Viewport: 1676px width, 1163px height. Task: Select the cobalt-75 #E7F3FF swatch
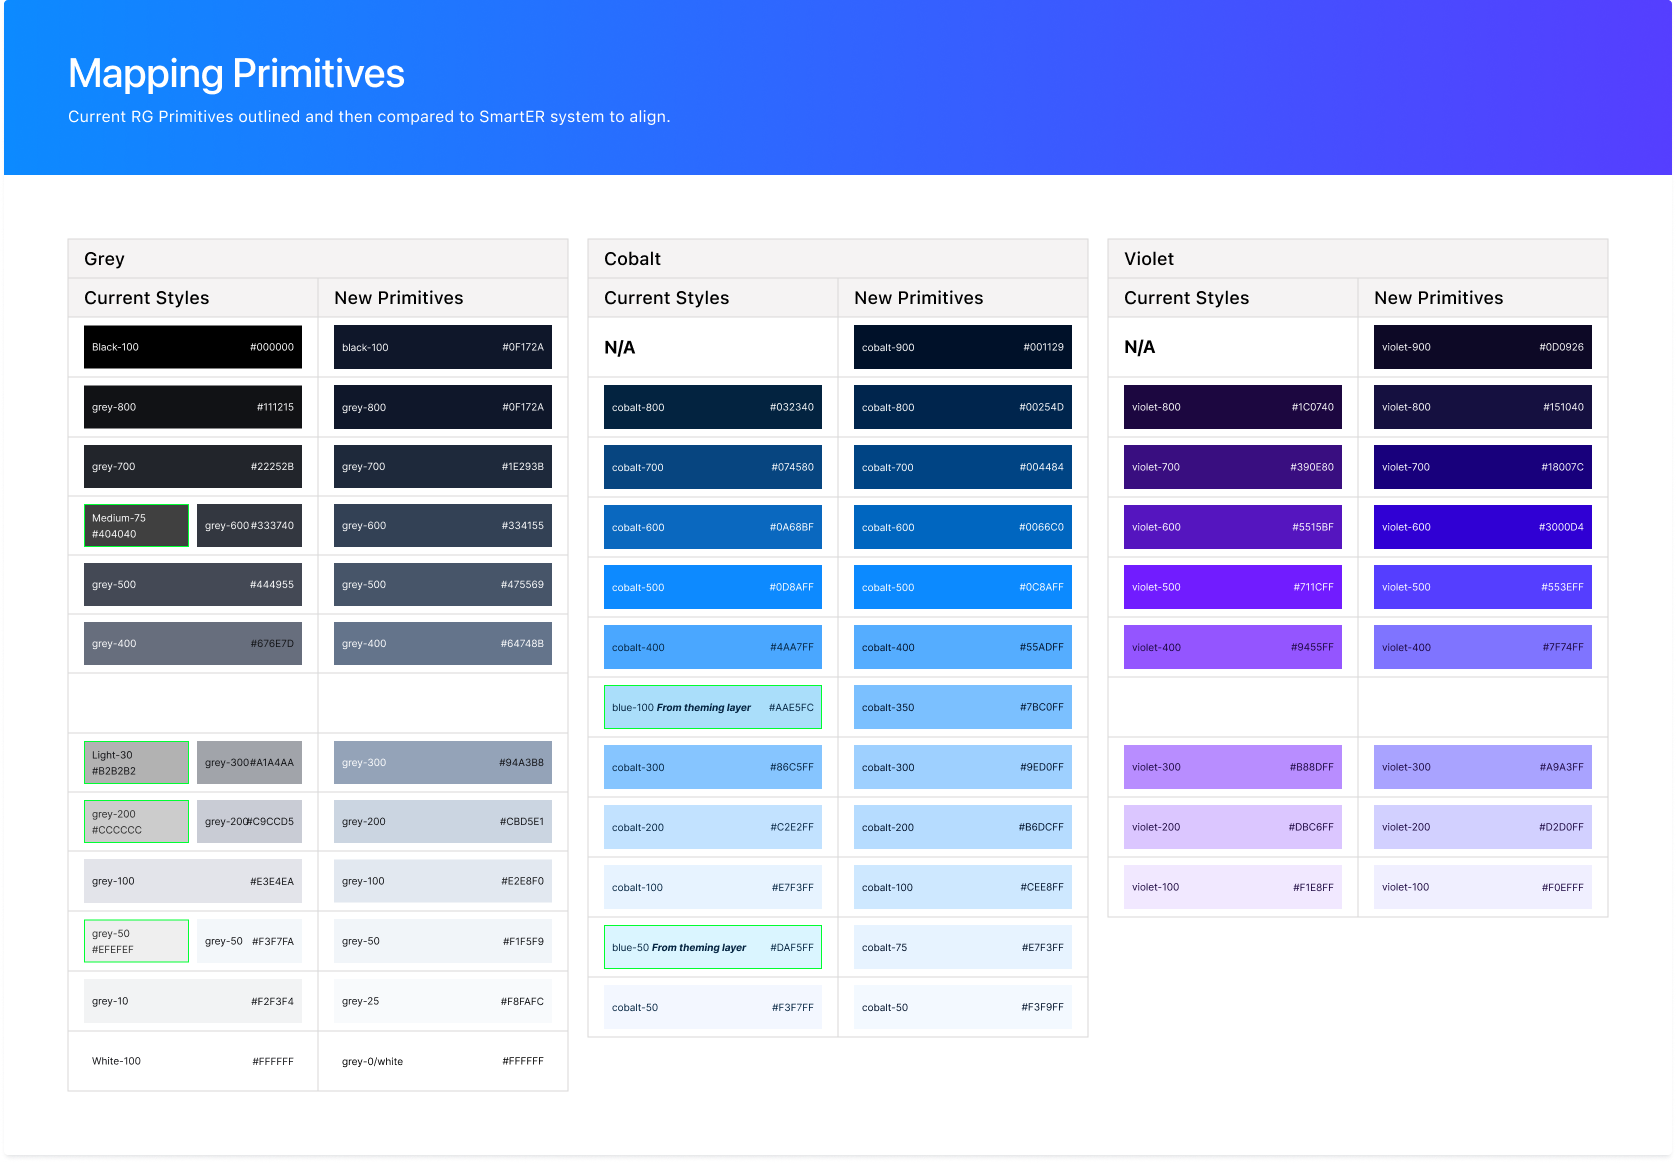coord(963,947)
